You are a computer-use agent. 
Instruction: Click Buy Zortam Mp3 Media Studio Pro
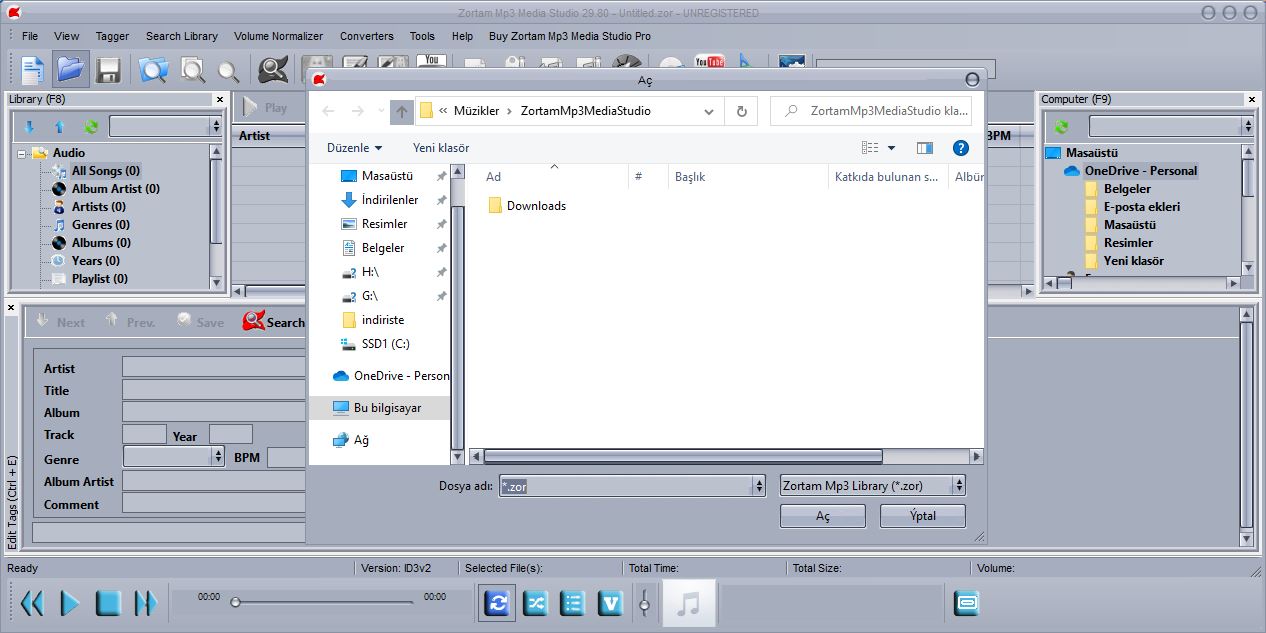pyautogui.click(x=570, y=36)
